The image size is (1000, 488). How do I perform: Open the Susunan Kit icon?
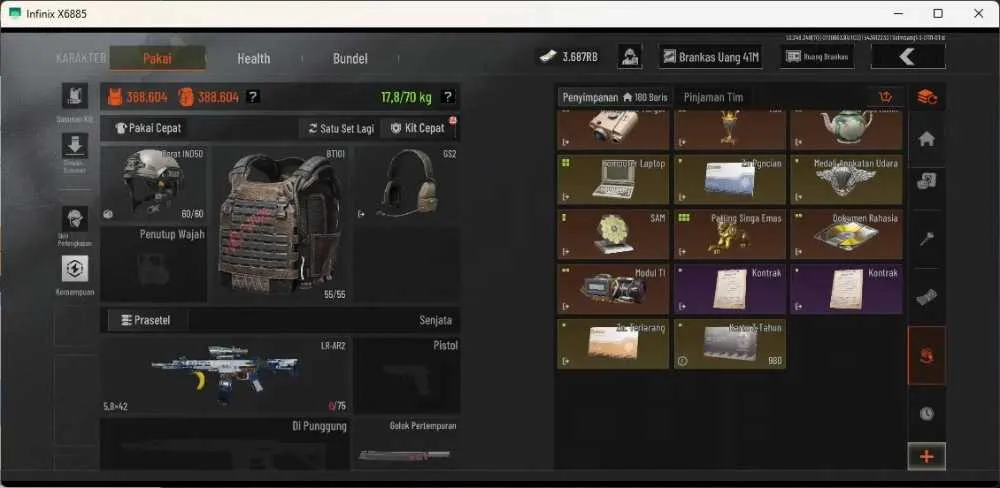pos(75,96)
